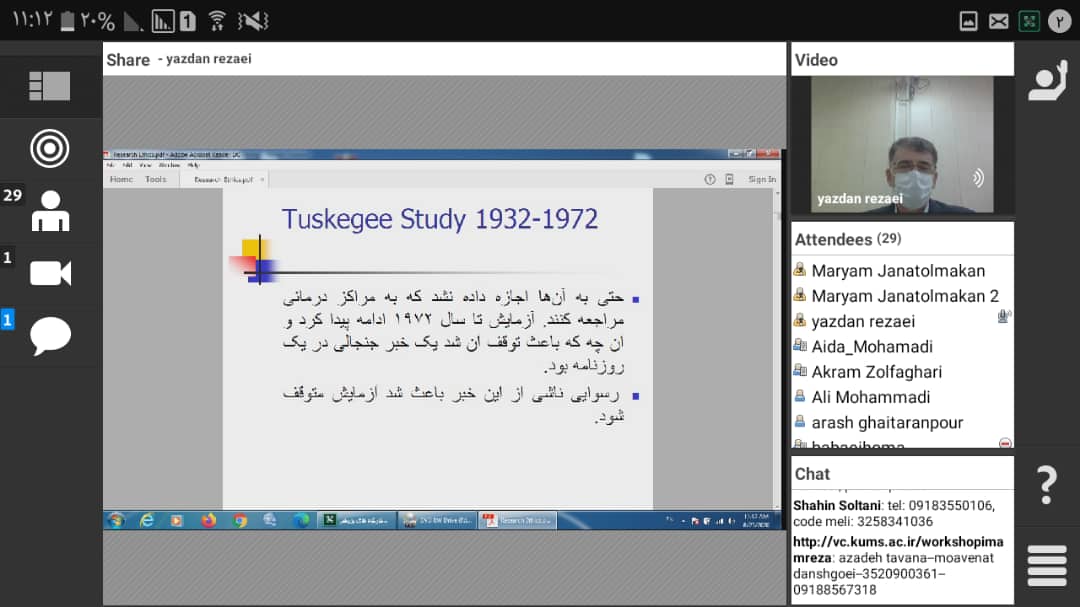Tap the concentric circles broadcast icon
Viewport: 1080px width, 607px height.
(x=50, y=148)
